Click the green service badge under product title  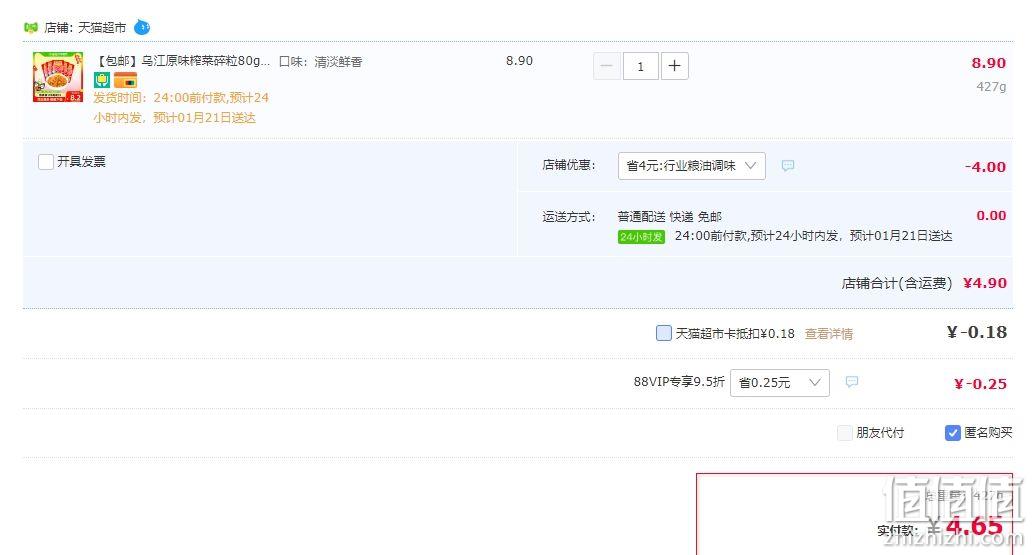point(101,80)
